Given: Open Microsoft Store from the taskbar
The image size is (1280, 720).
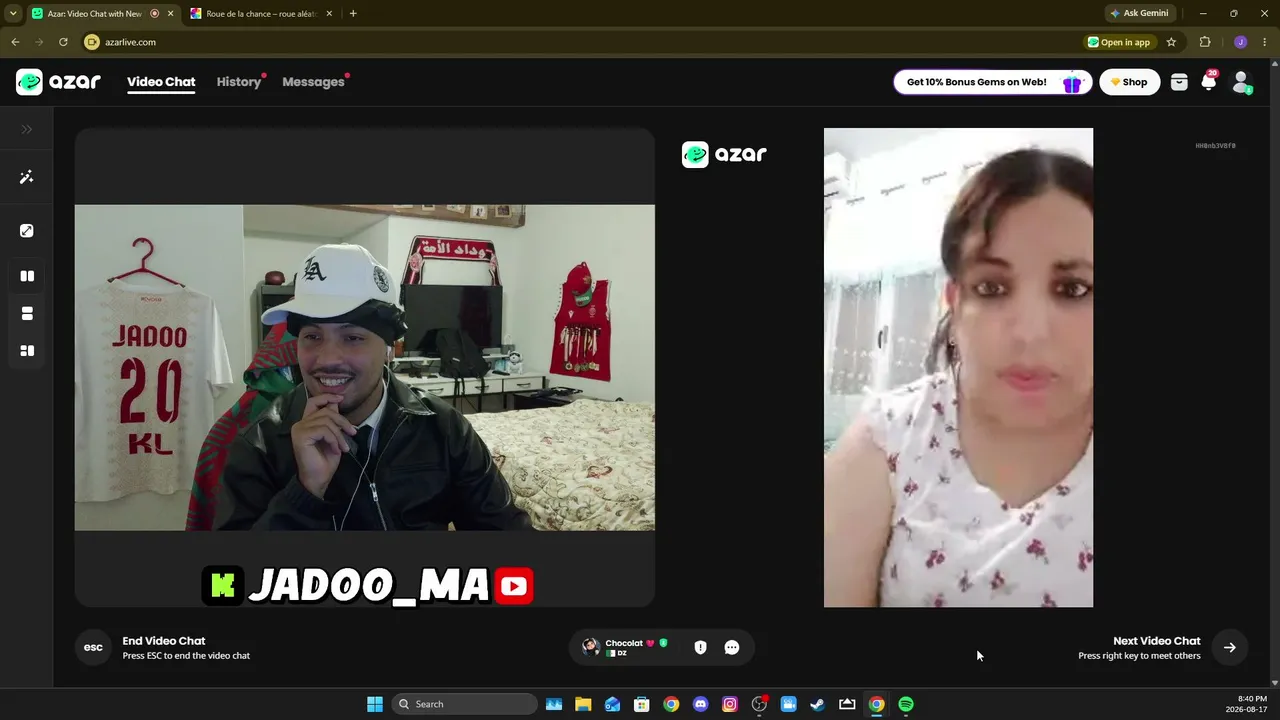Looking at the screenshot, I should click(642, 704).
